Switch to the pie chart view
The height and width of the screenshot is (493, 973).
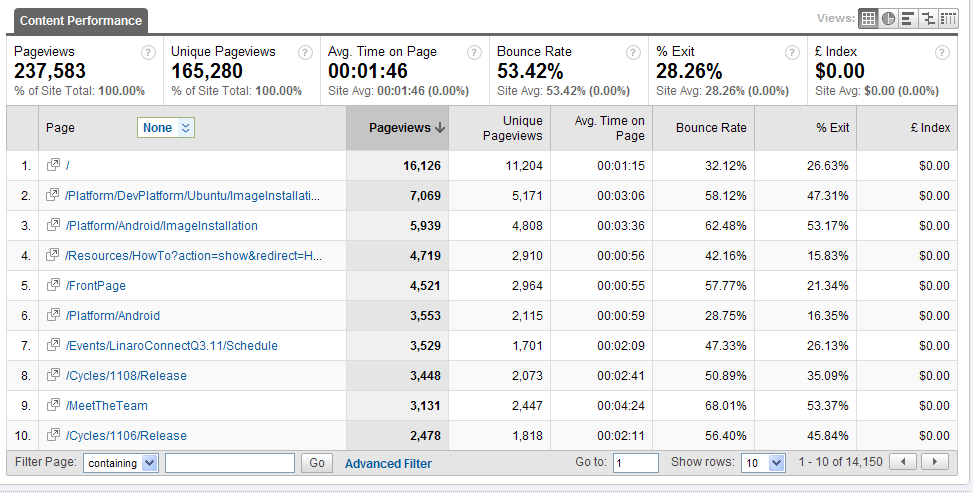pyautogui.click(x=888, y=18)
